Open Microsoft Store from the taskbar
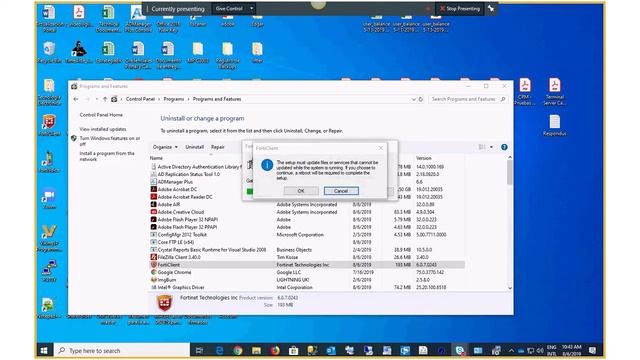The image size is (640, 360). click(x=293, y=351)
